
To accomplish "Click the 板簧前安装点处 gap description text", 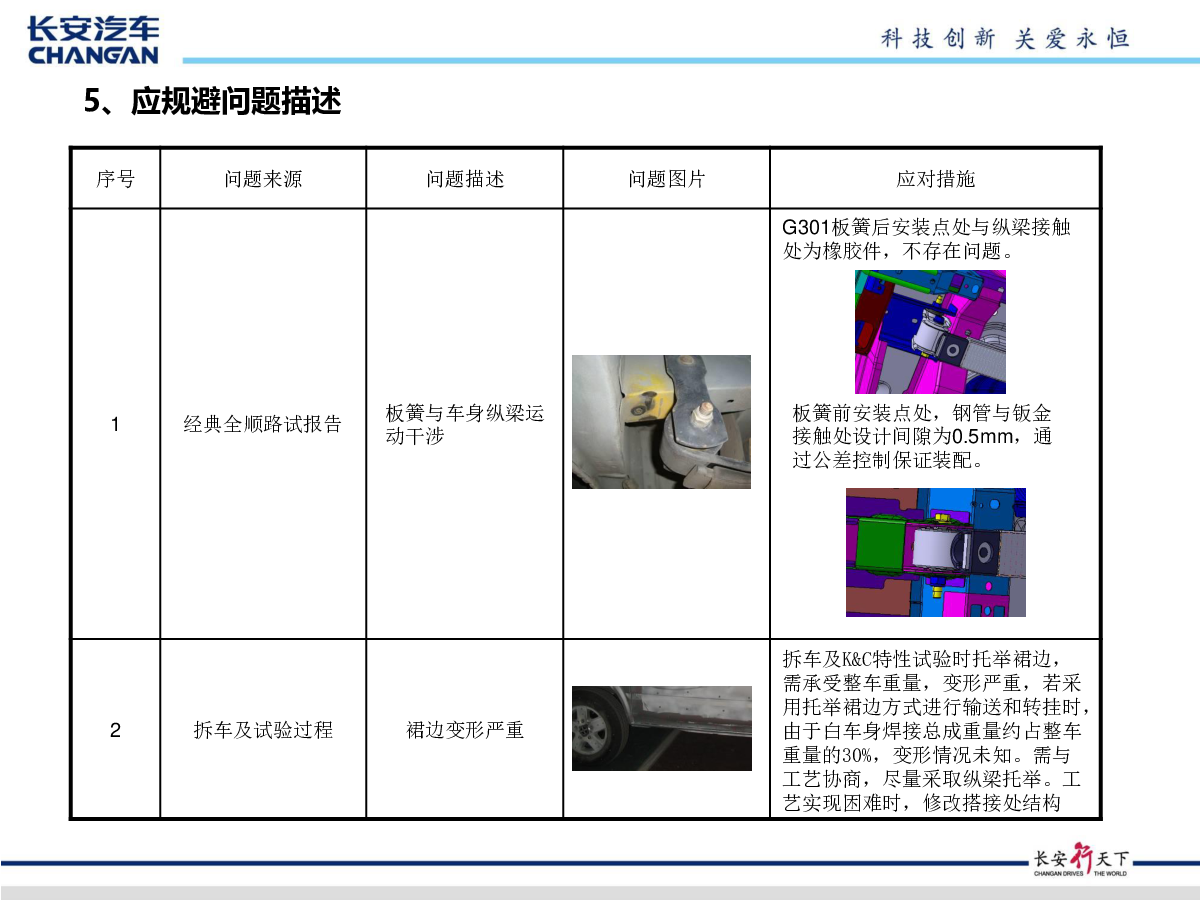I will click(922, 437).
